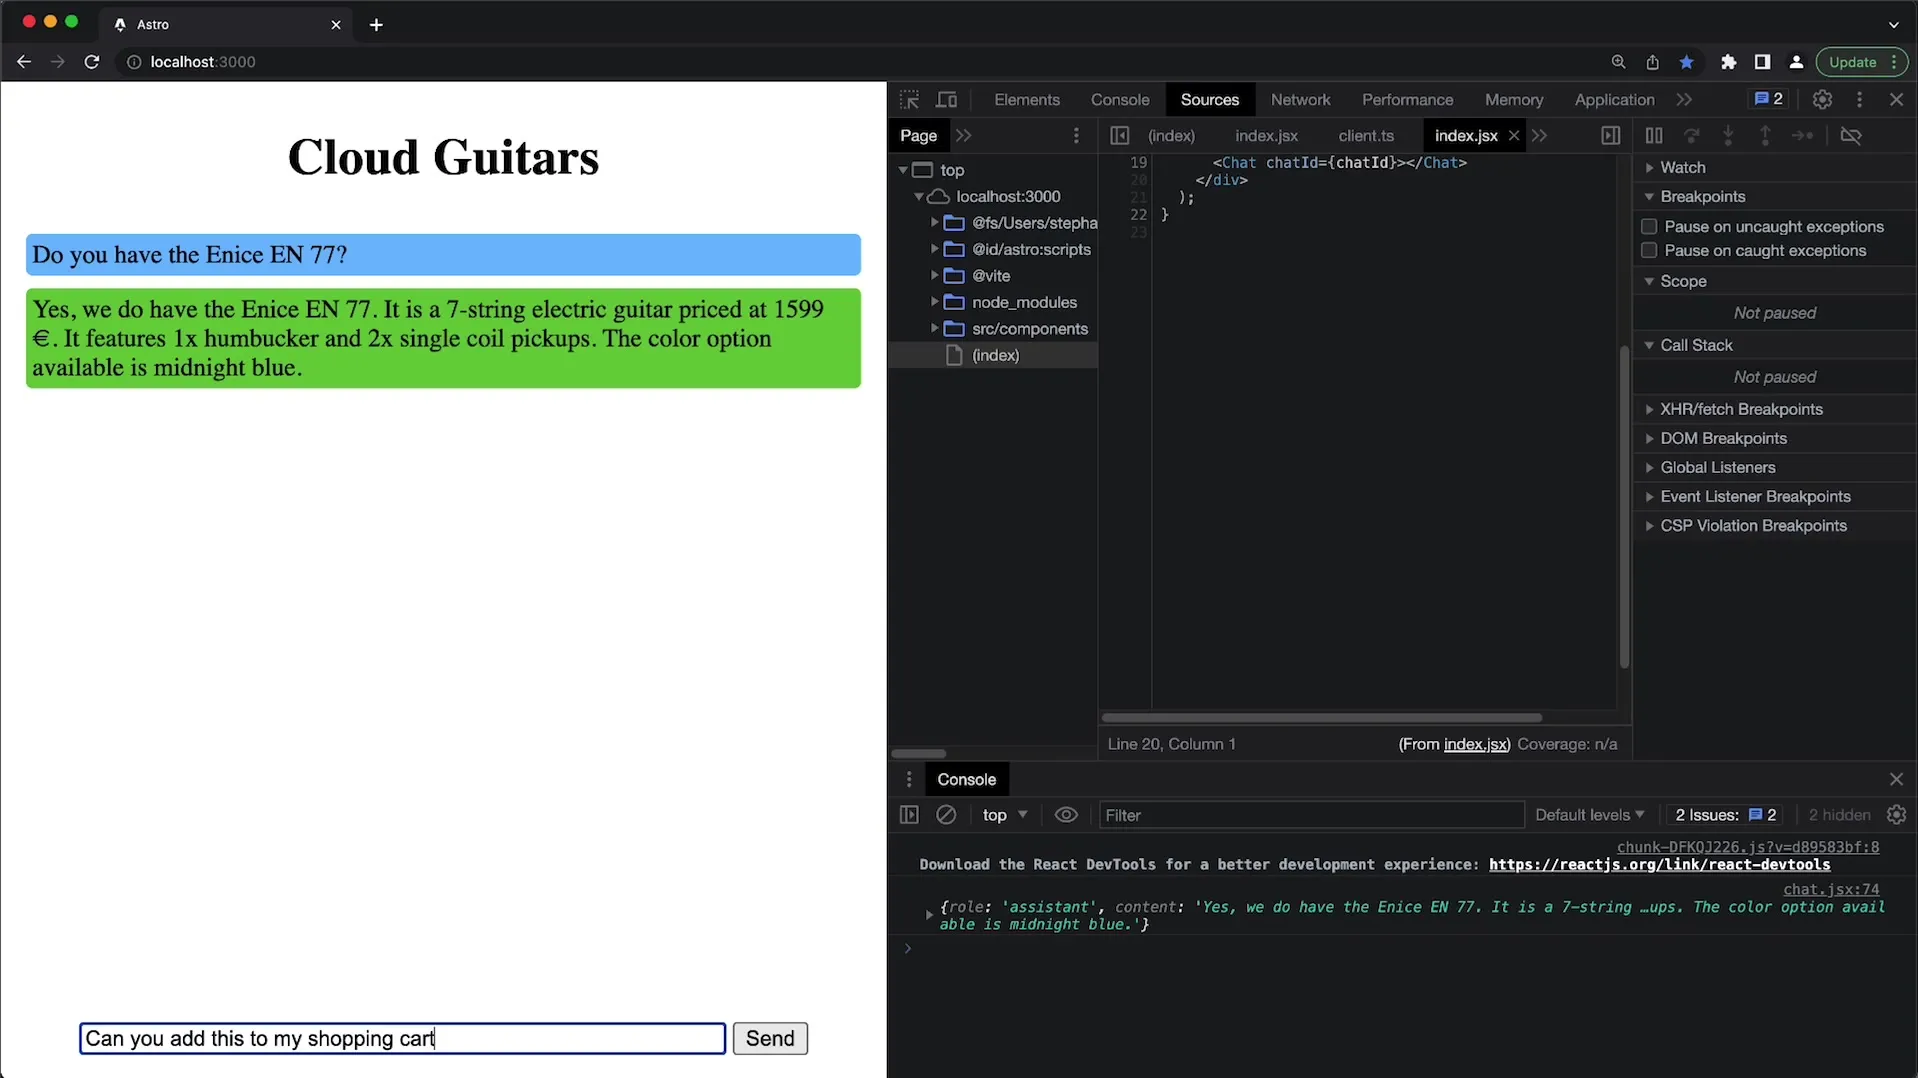Enable Pause on caught exceptions
The width and height of the screenshot is (1918, 1078).
click(x=1649, y=251)
